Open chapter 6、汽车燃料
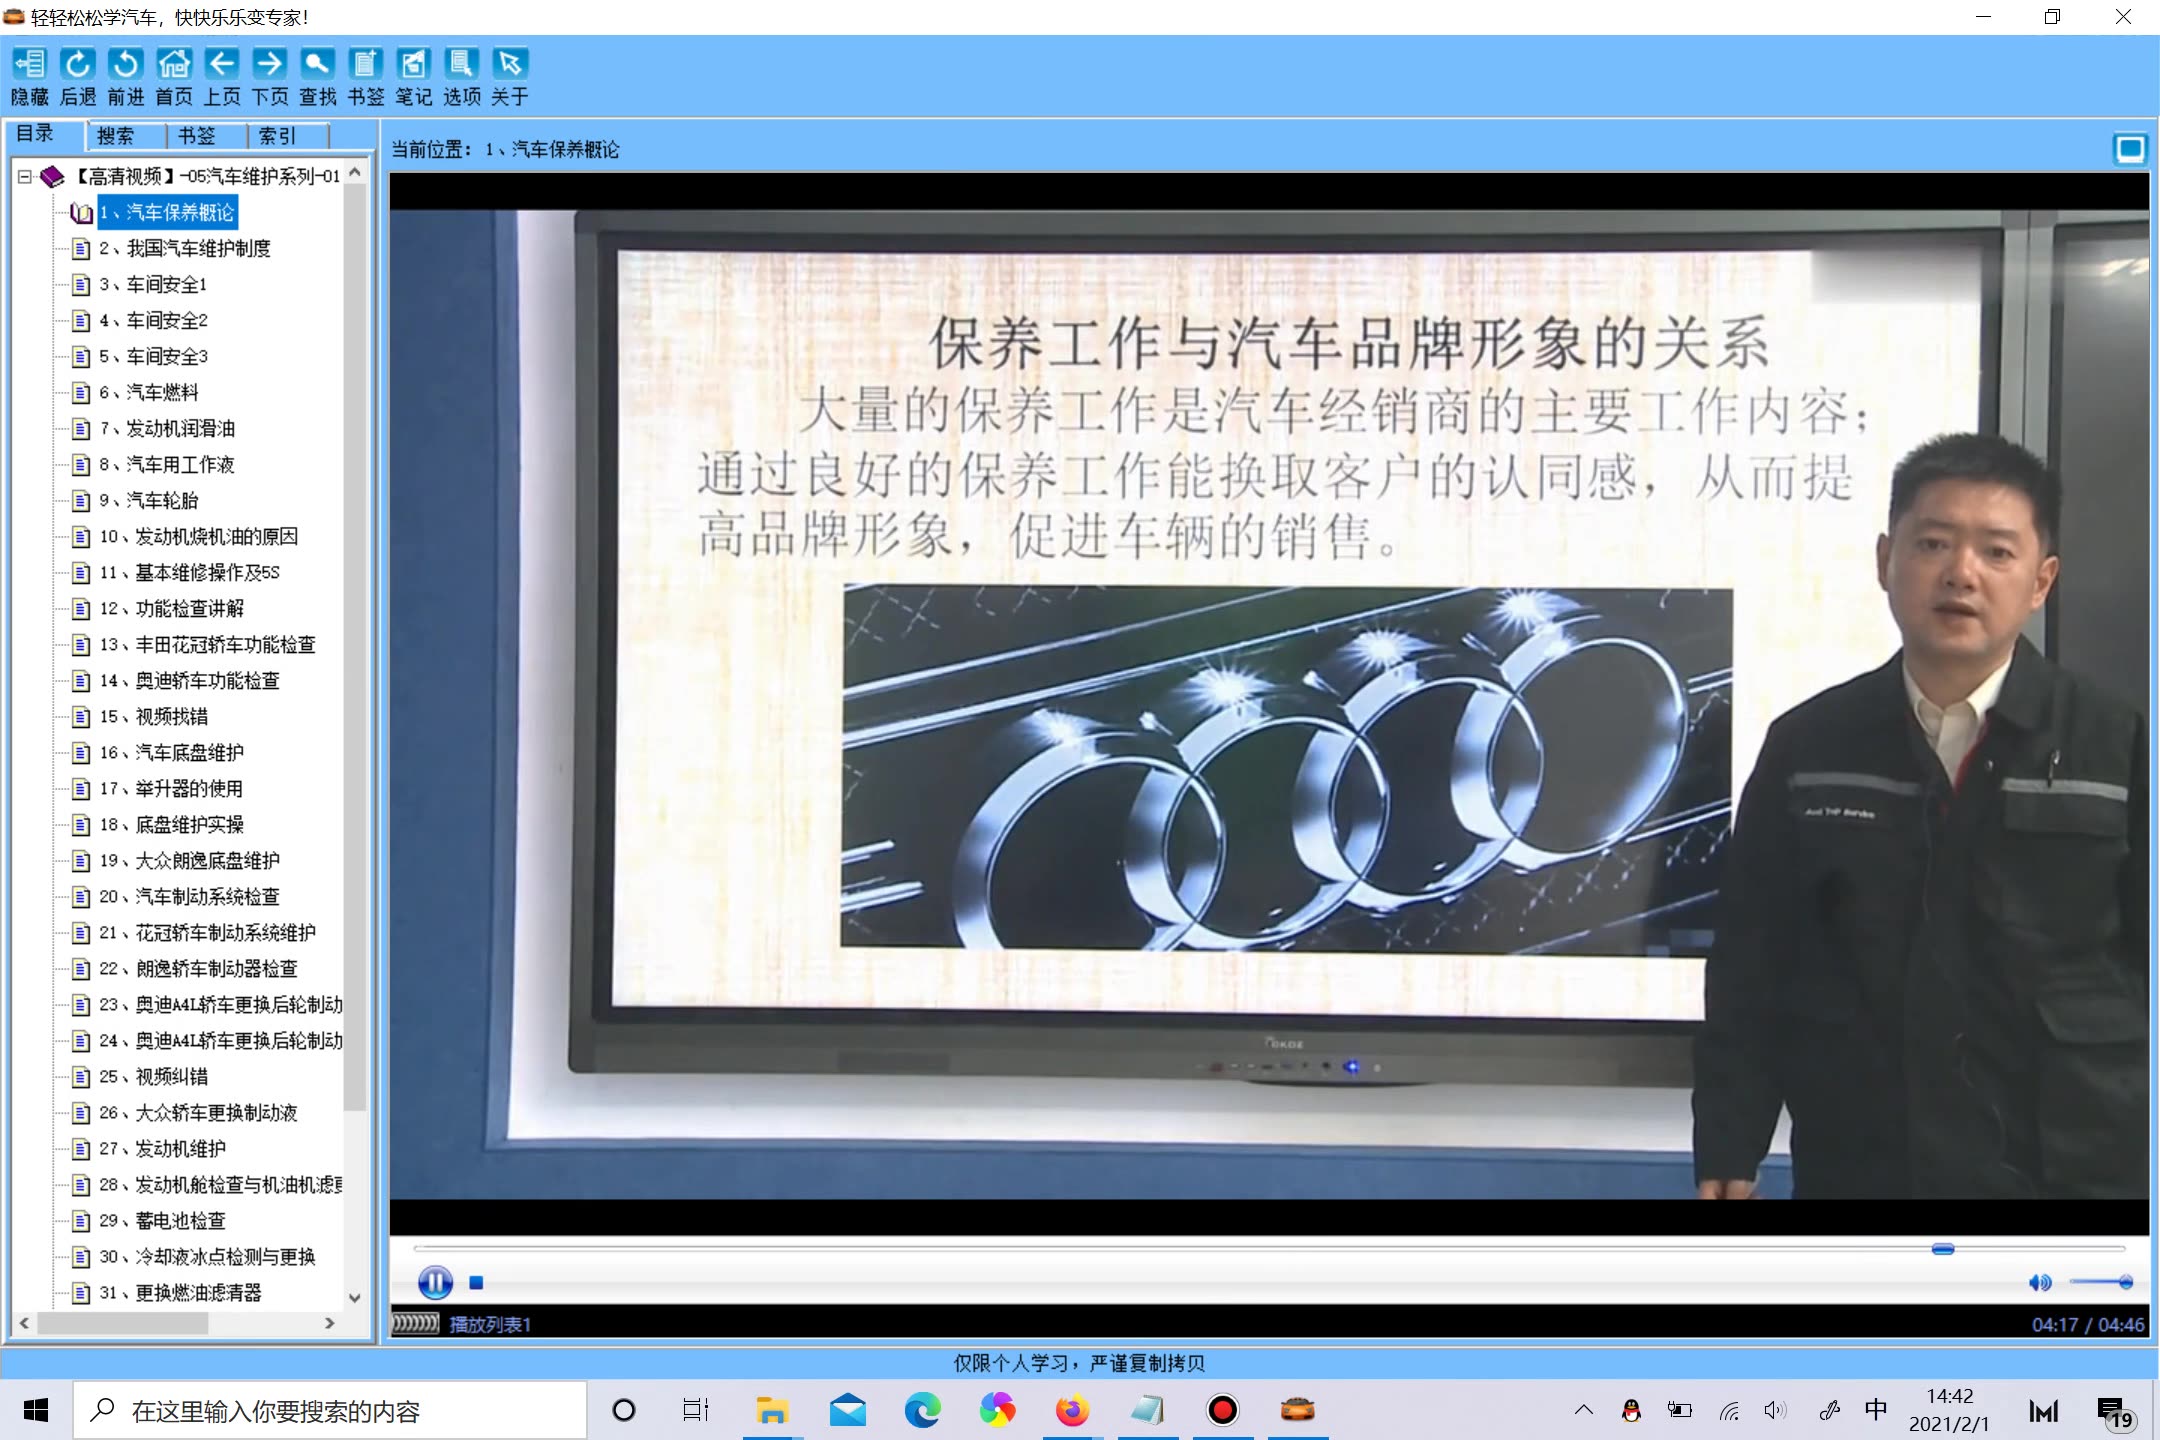The width and height of the screenshot is (2160, 1440). (149, 393)
